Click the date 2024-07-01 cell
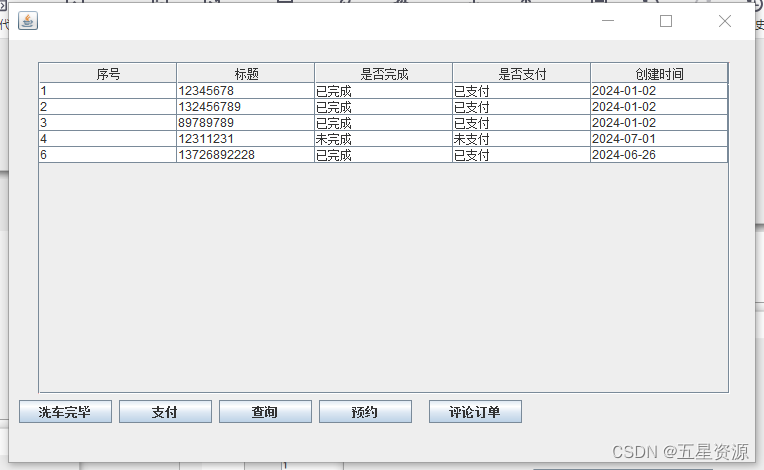The width and height of the screenshot is (764, 470). [659, 139]
